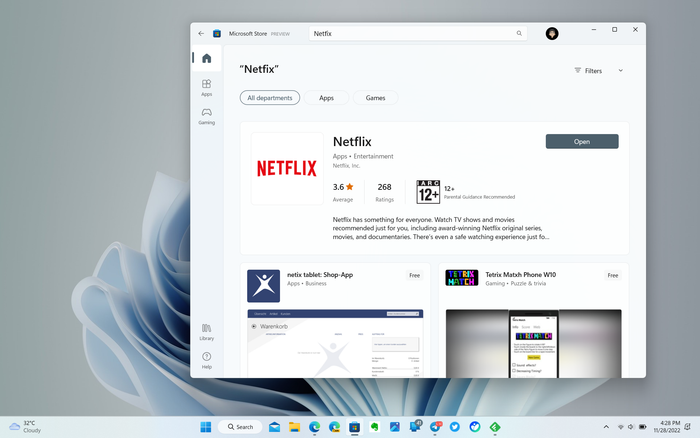Open the Netflix app
This screenshot has width=700, height=438.
tap(582, 142)
